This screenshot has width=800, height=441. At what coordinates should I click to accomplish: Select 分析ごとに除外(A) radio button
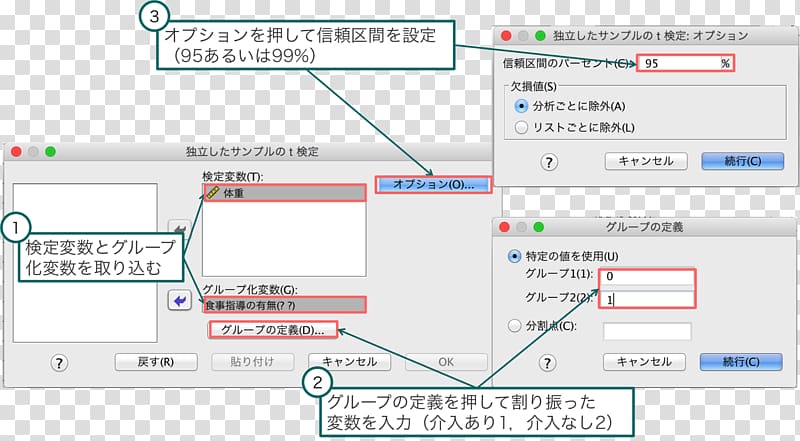pos(520,106)
